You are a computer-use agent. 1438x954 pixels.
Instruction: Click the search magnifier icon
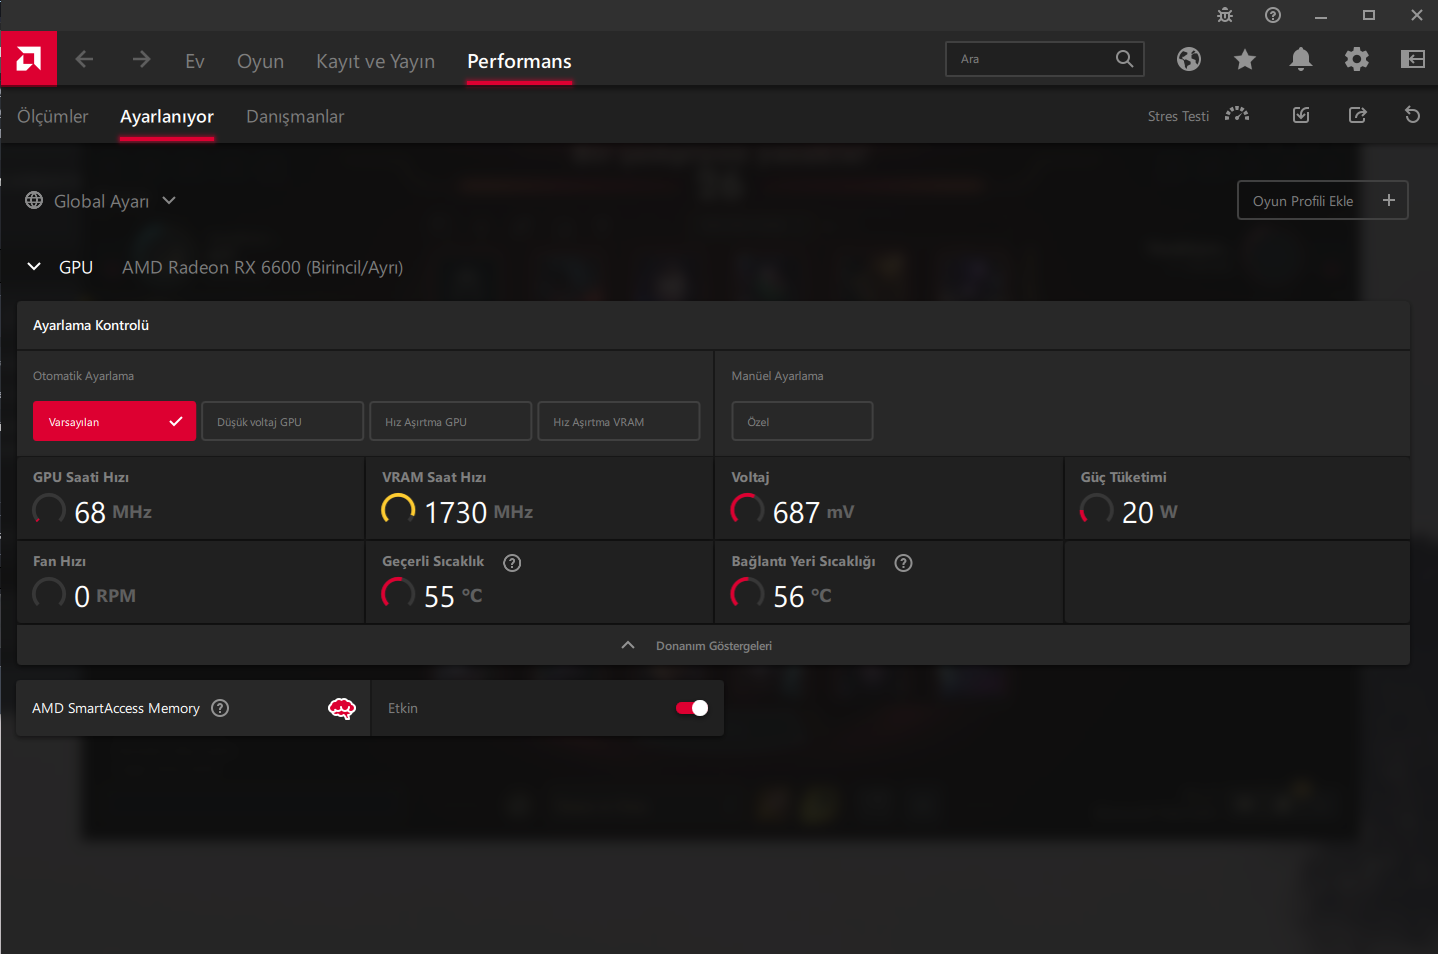[1125, 59]
